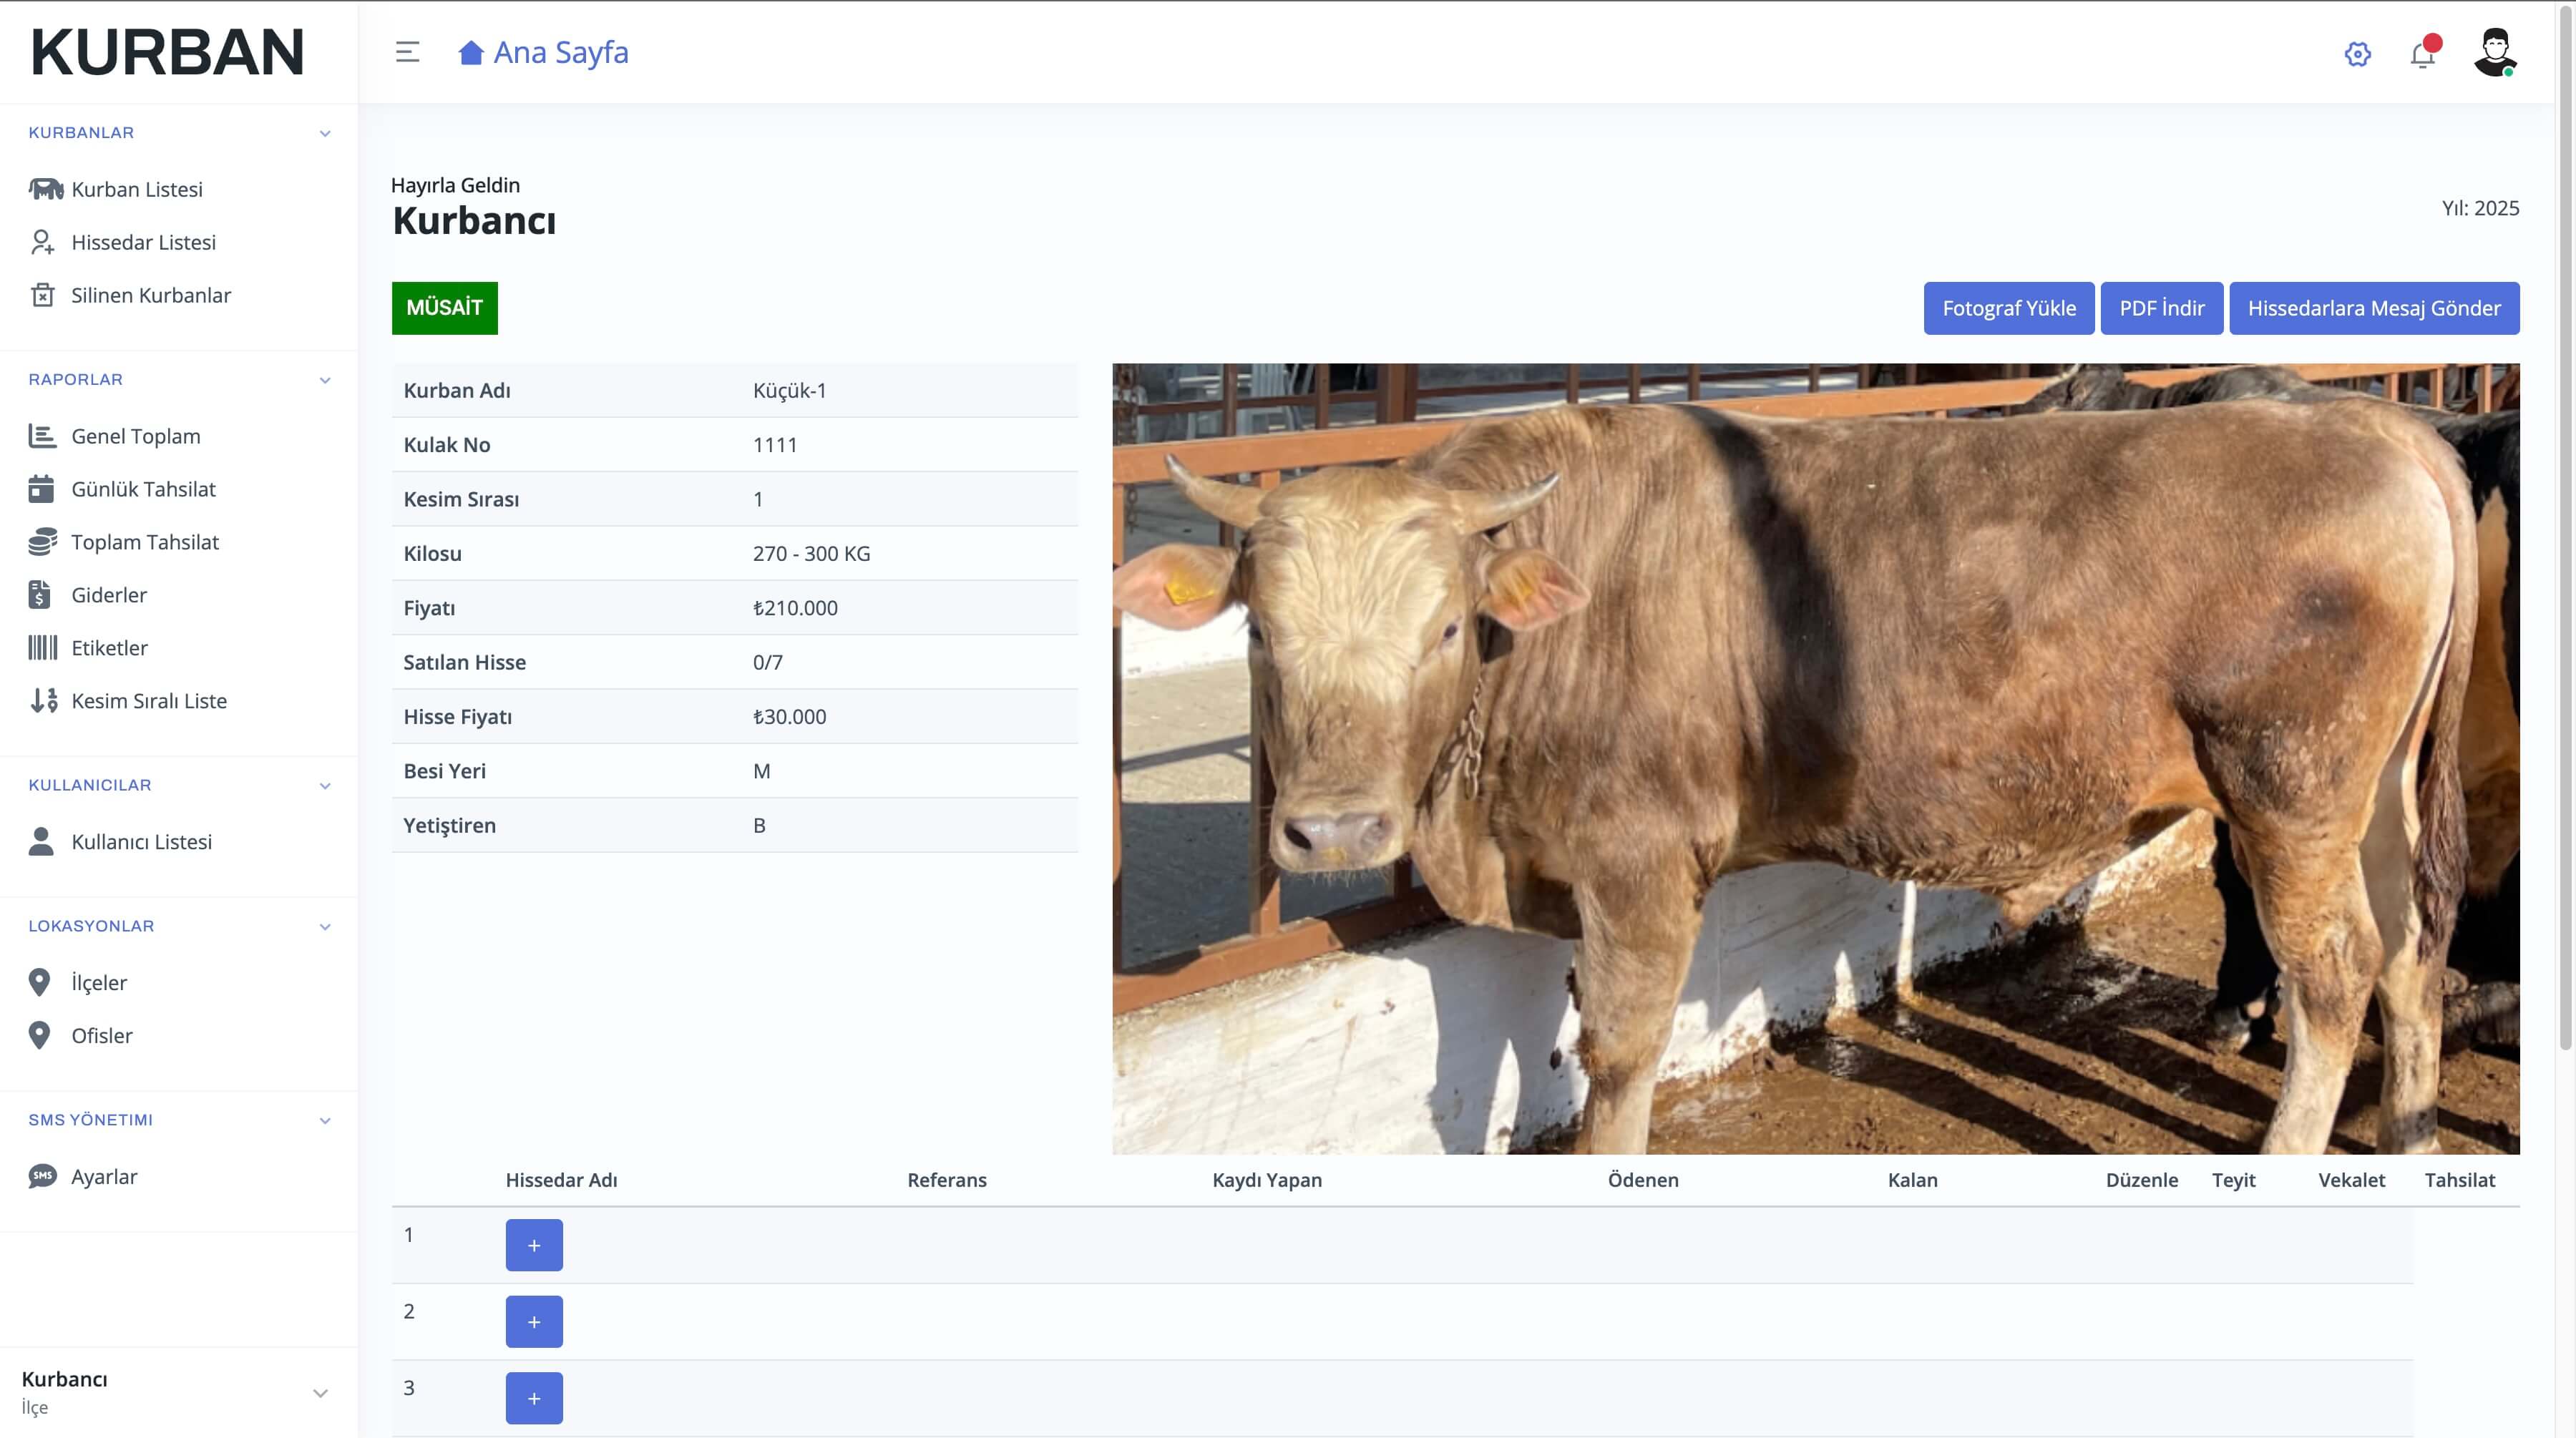Click the Kilosu value 270 - 300 KG

[811, 553]
